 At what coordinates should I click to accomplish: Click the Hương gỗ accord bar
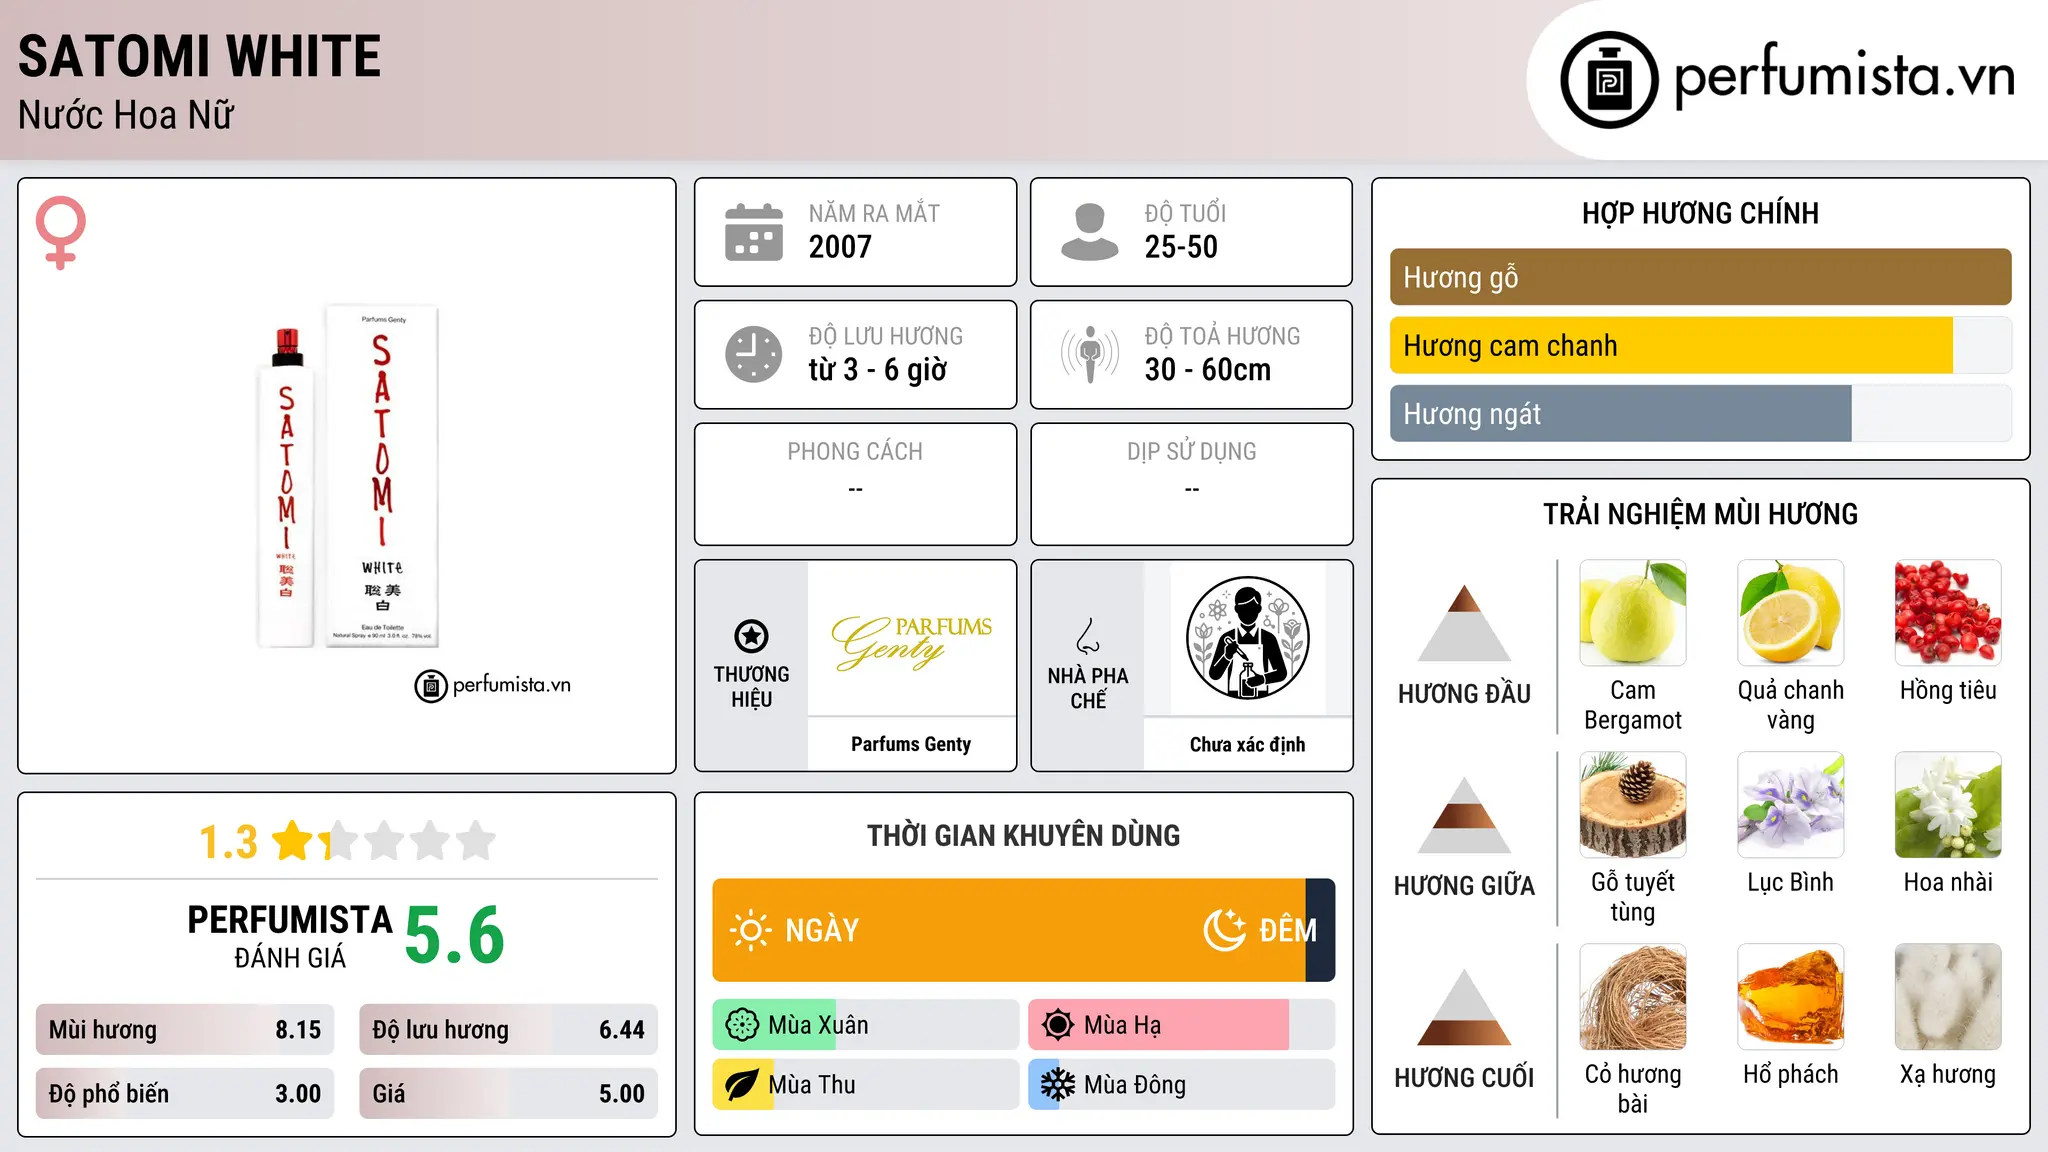pyautogui.click(x=1700, y=277)
